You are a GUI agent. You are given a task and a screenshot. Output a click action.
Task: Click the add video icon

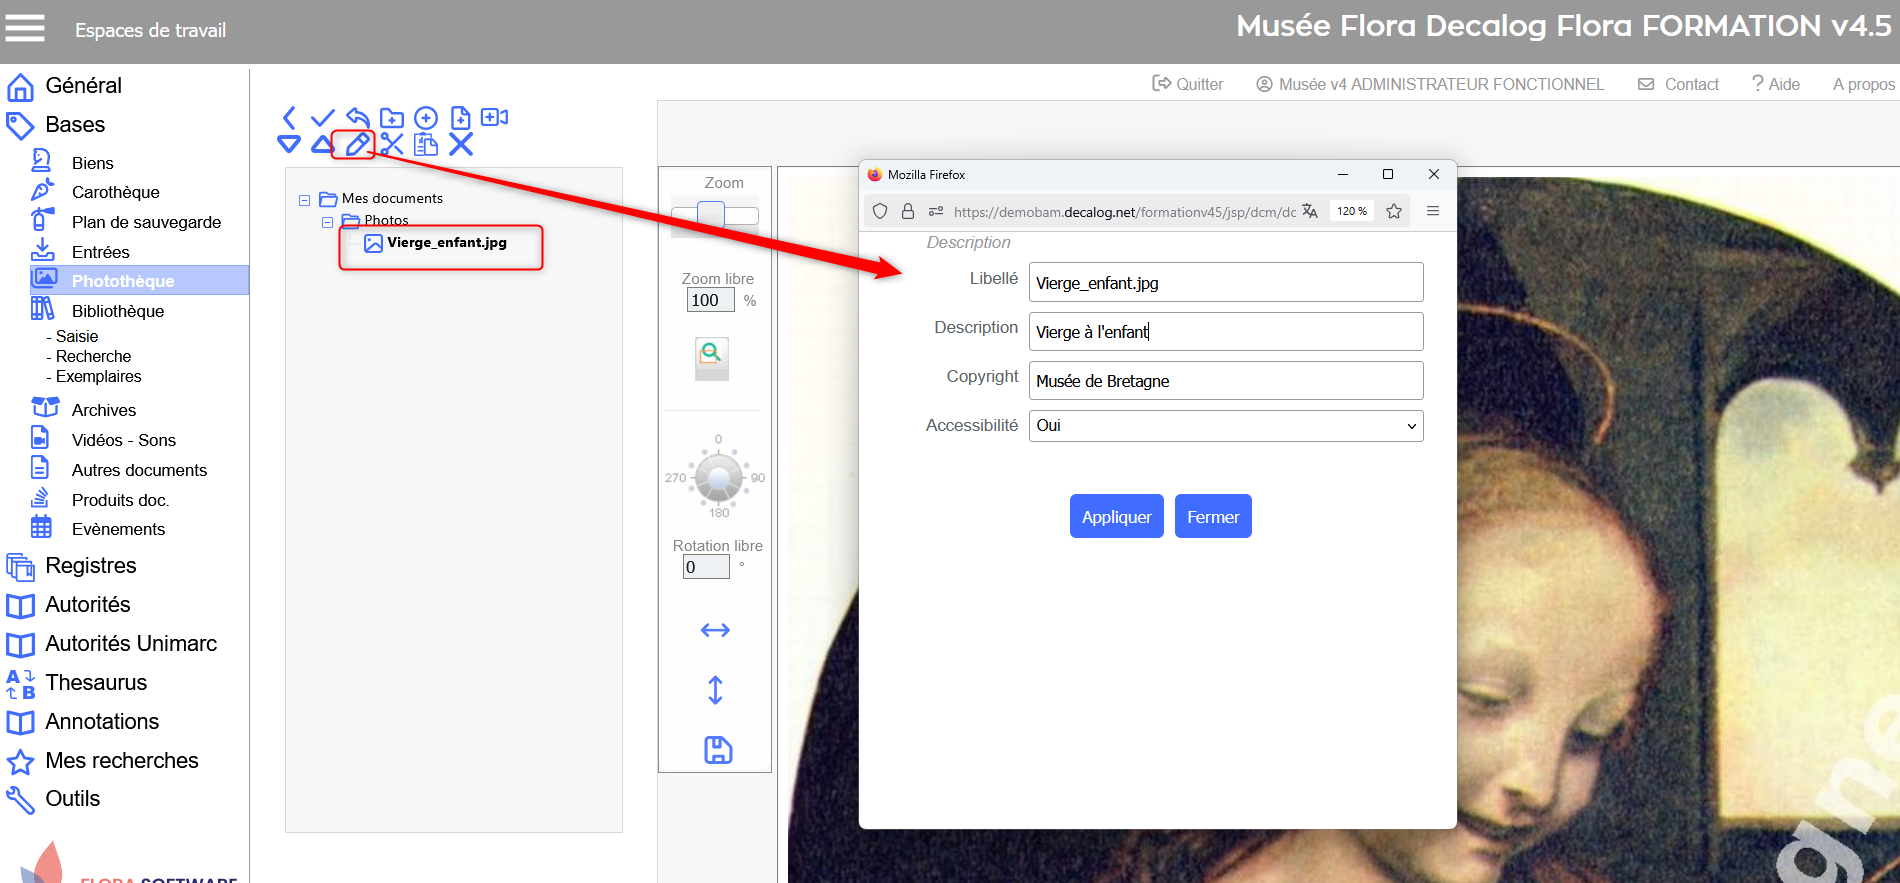pyautogui.click(x=494, y=118)
